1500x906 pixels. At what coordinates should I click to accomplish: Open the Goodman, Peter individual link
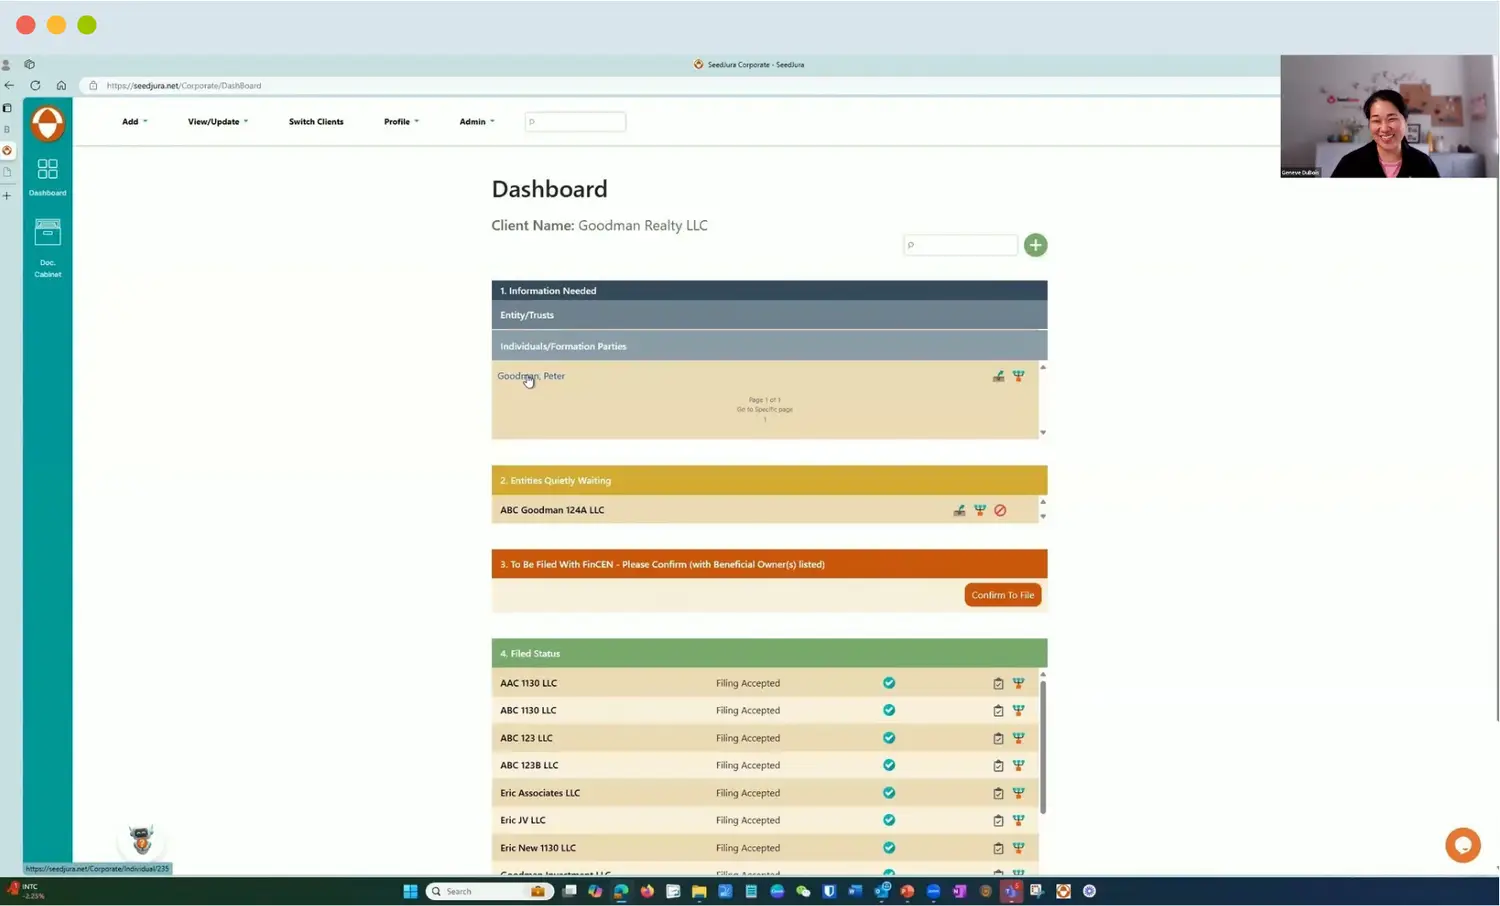(x=531, y=376)
